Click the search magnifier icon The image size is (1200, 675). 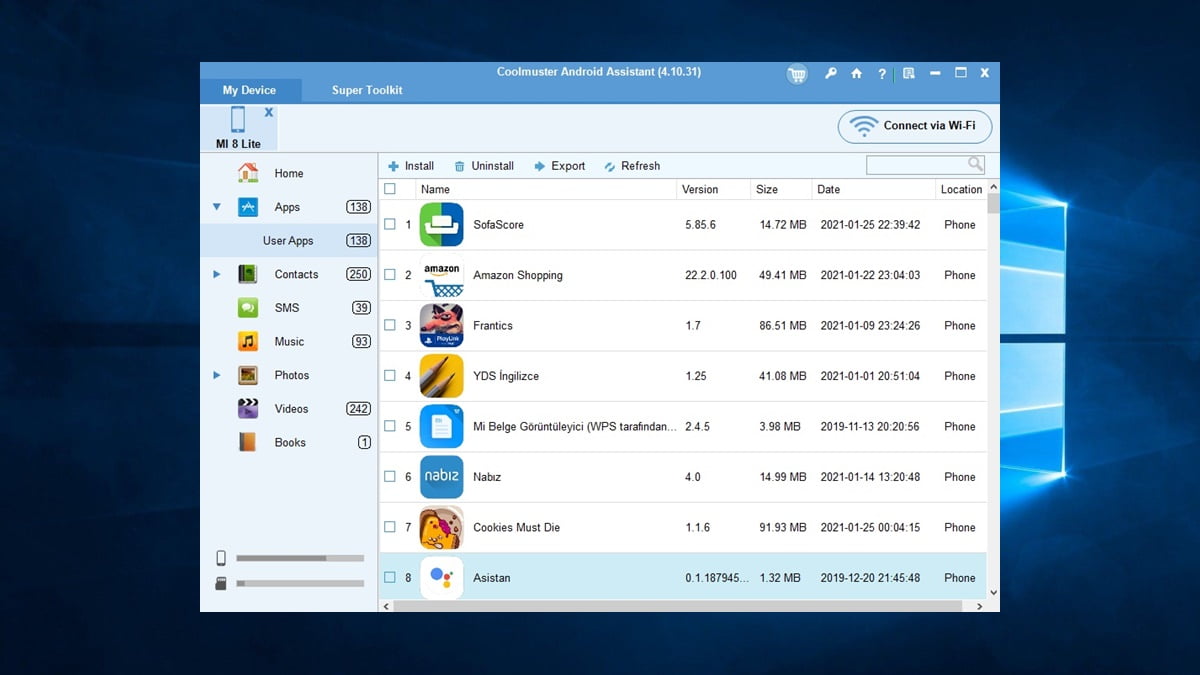point(975,165)
